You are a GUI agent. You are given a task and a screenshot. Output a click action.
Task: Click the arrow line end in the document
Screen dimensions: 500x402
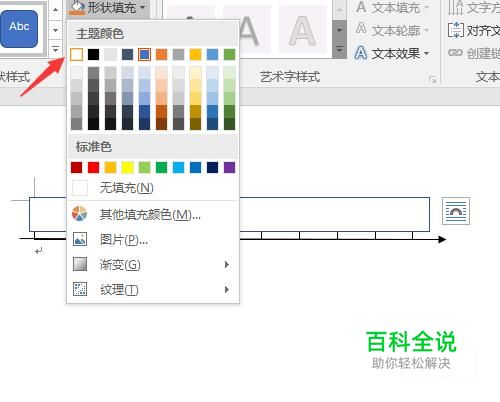pos(442,239)
